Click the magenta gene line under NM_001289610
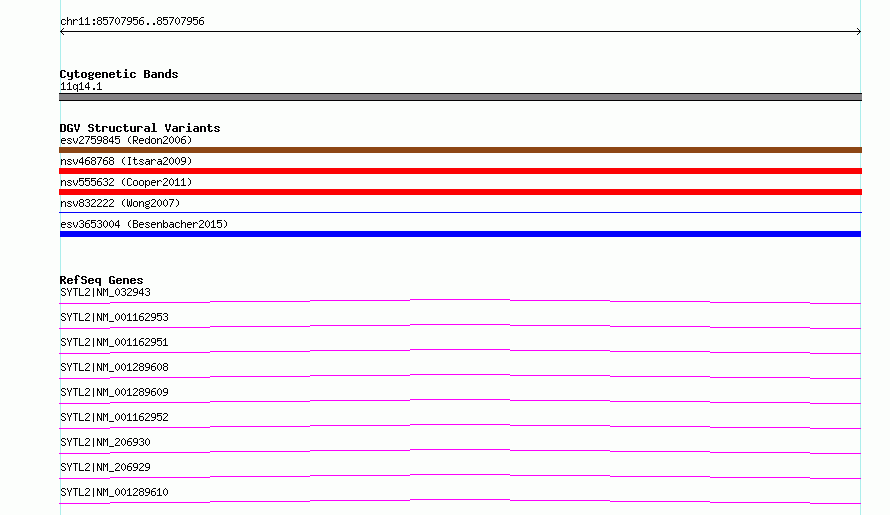The image size is (890, 515). pos(460,501)
